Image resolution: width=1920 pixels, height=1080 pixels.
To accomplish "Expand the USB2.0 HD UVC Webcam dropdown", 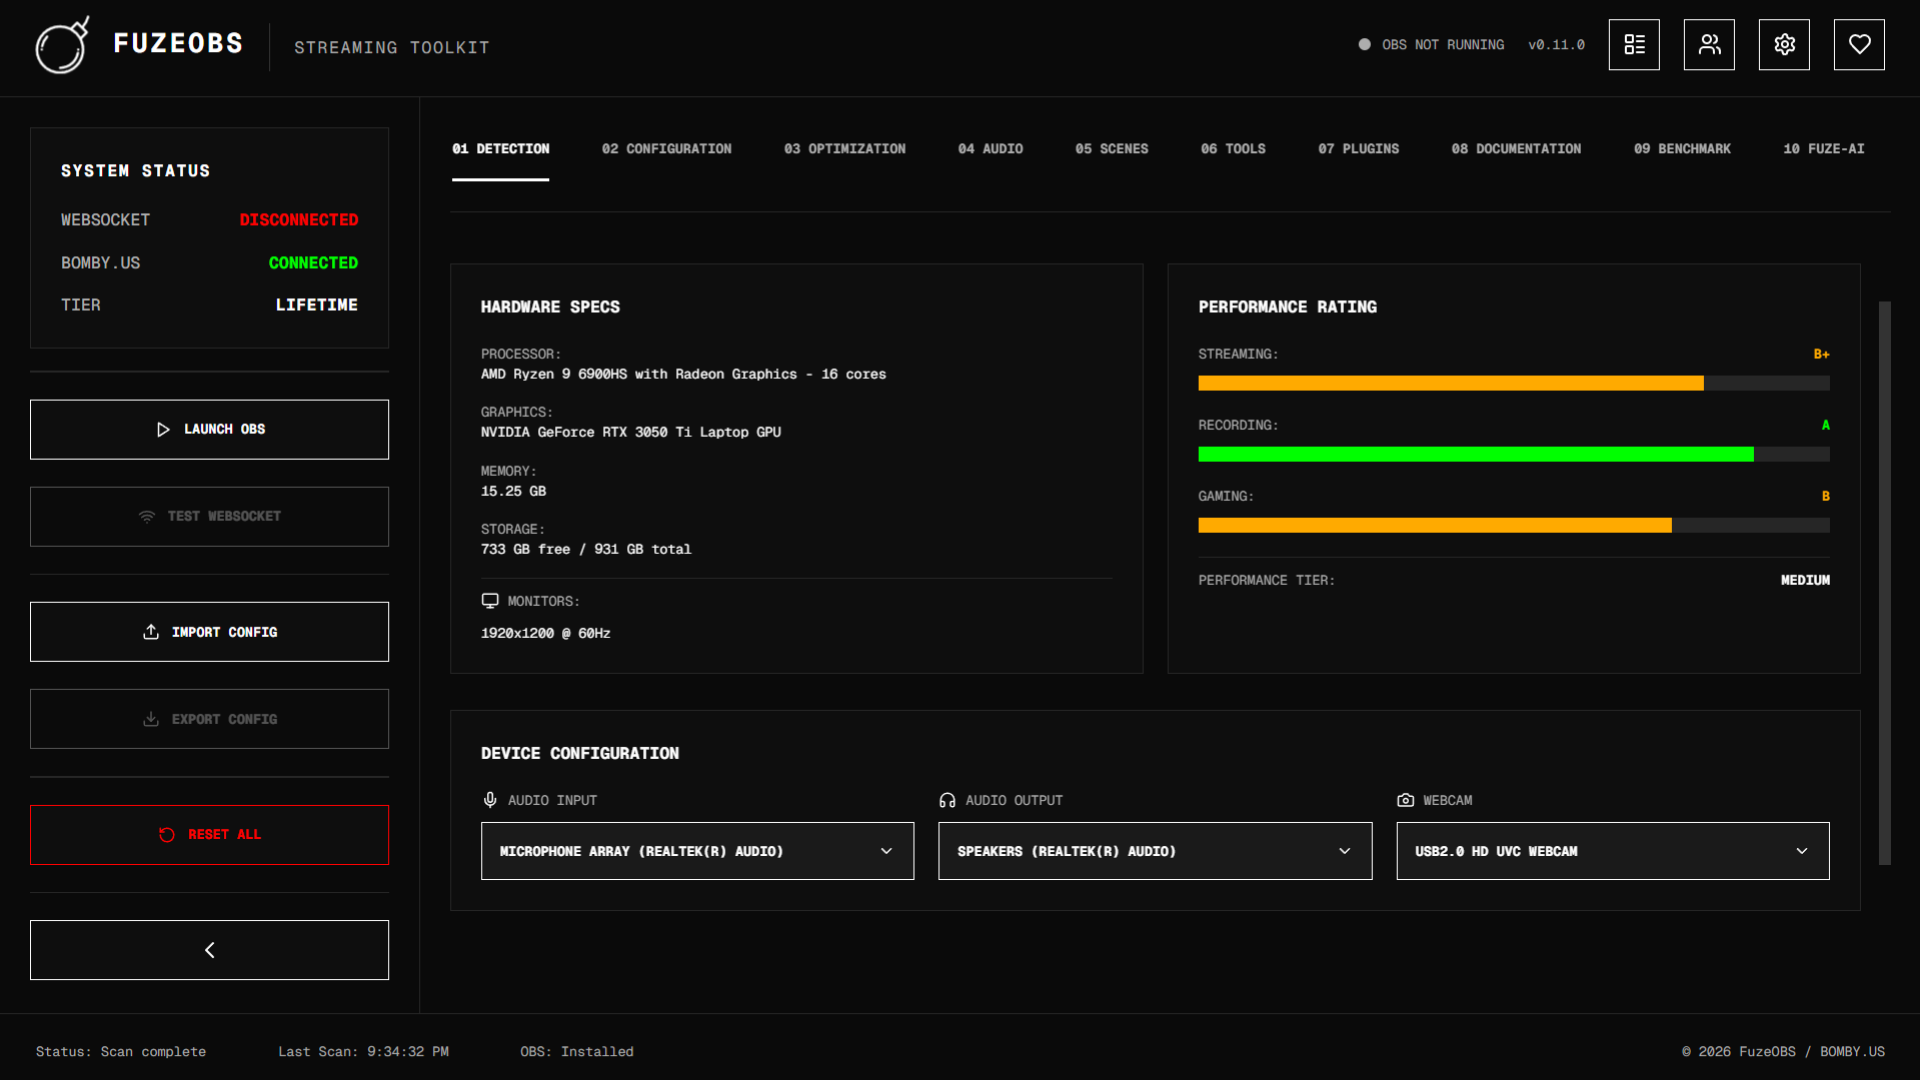I will [1611, 851].
